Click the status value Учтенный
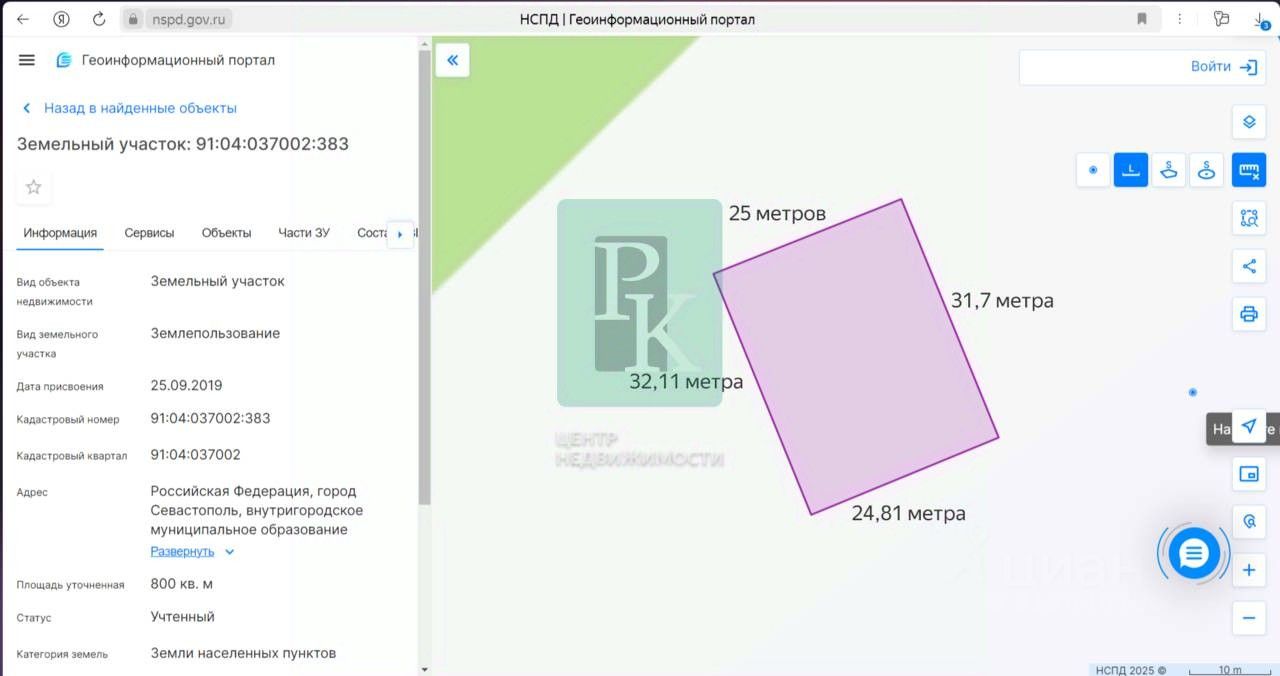This screenshot has width=1280, height=676. coord(182,616)
